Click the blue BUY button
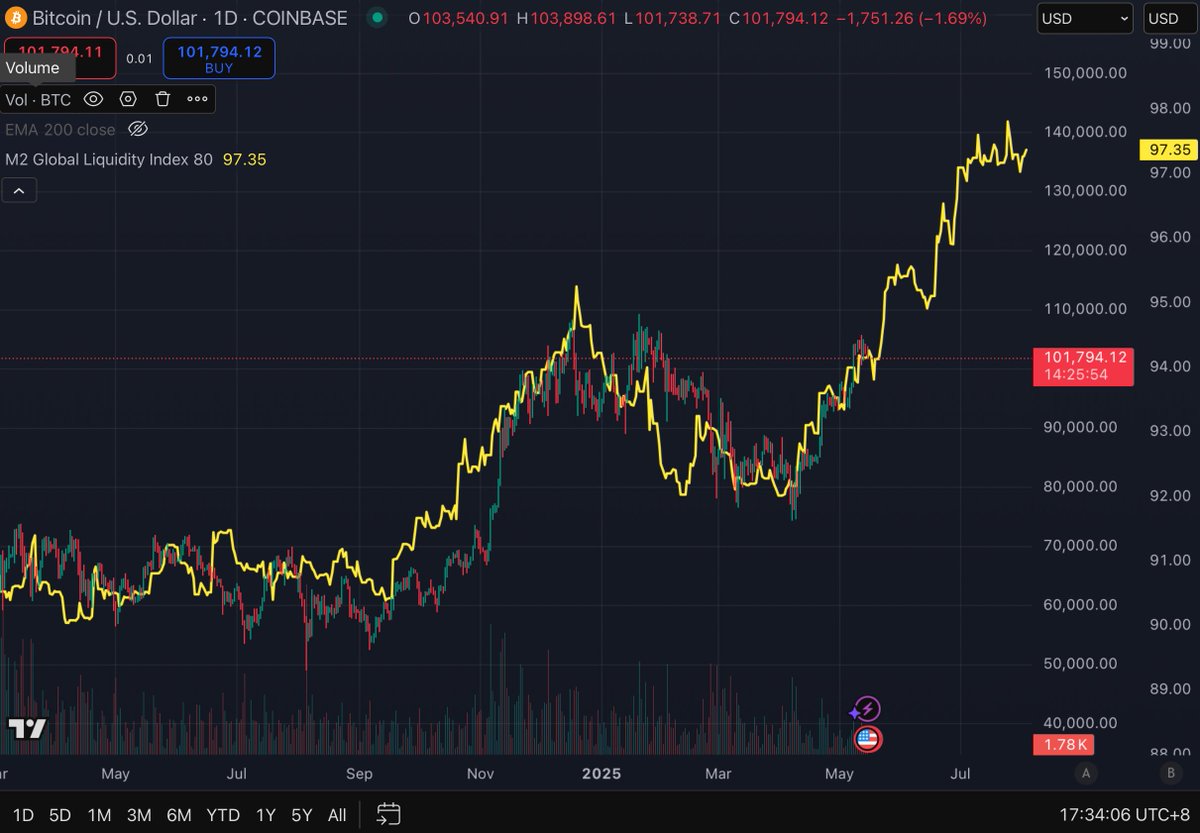 pos(219,58)
